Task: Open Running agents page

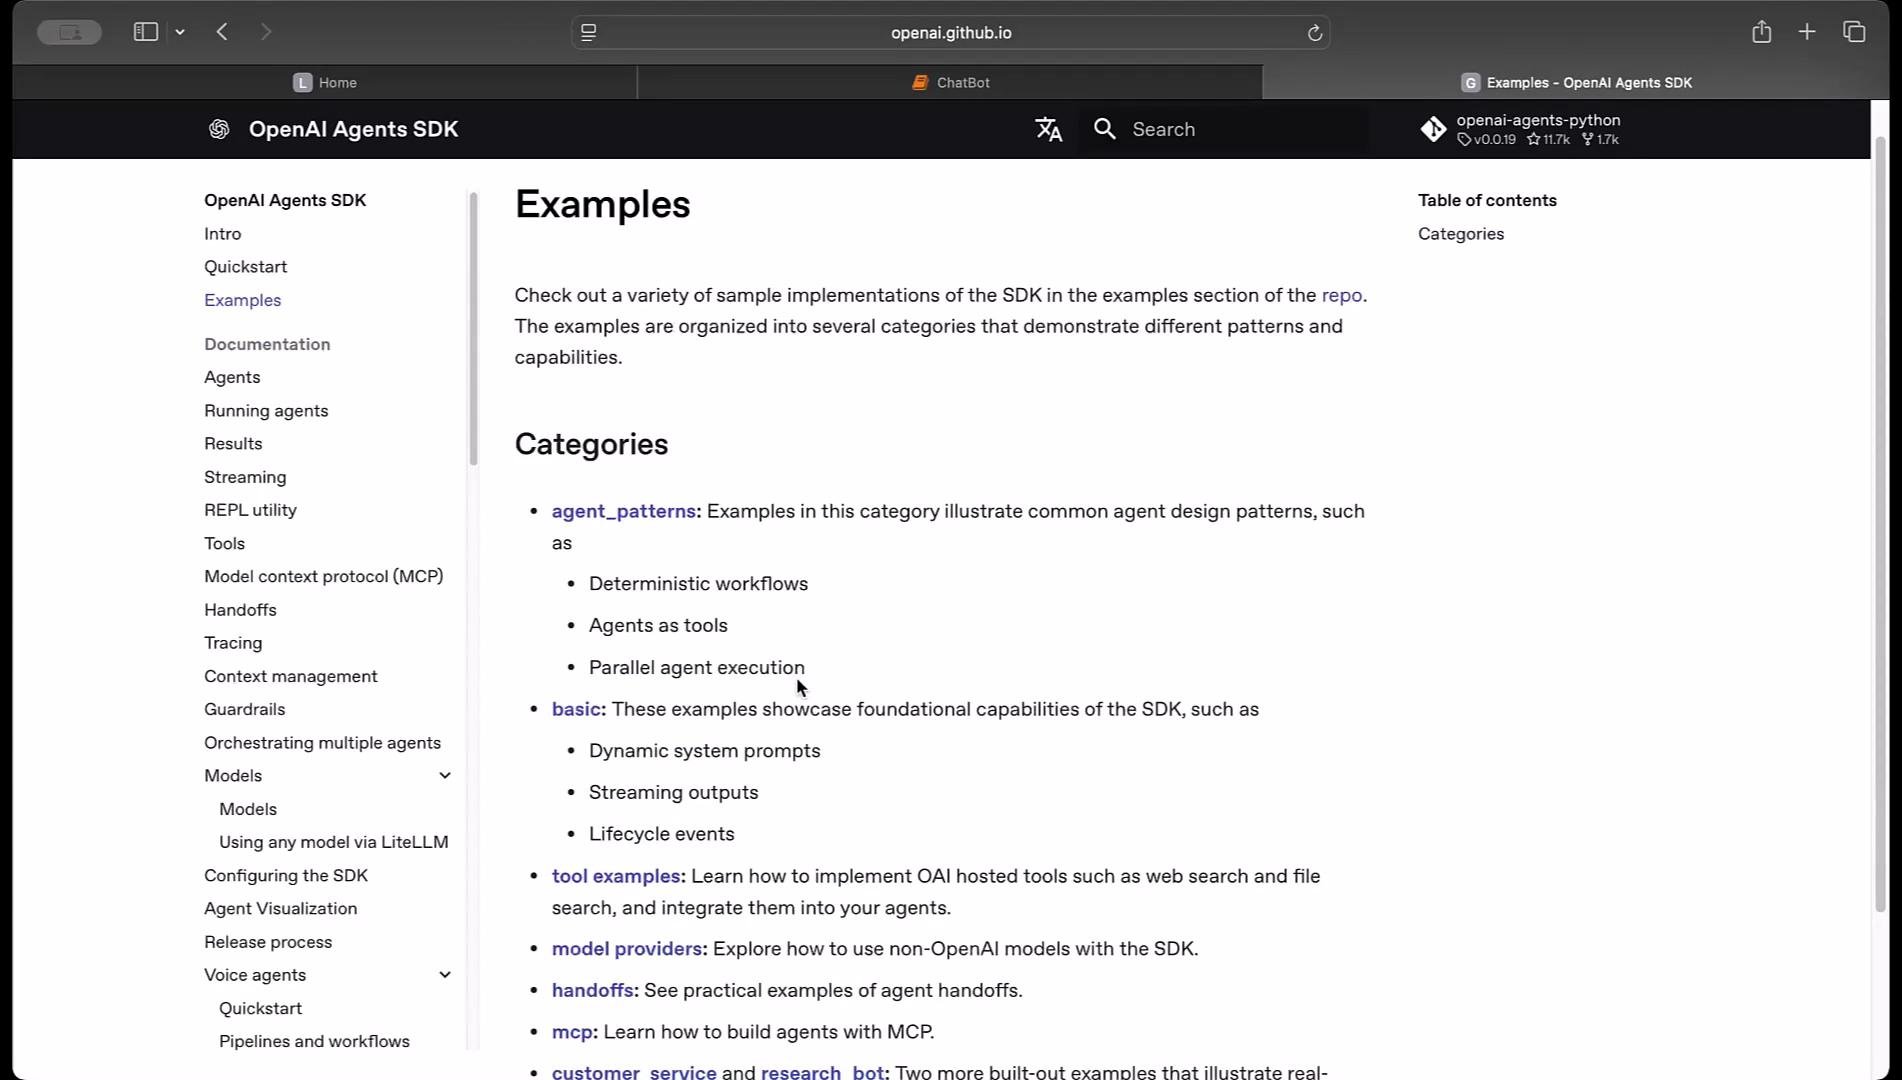Action: pyautogui.click(x=266, y=410)
